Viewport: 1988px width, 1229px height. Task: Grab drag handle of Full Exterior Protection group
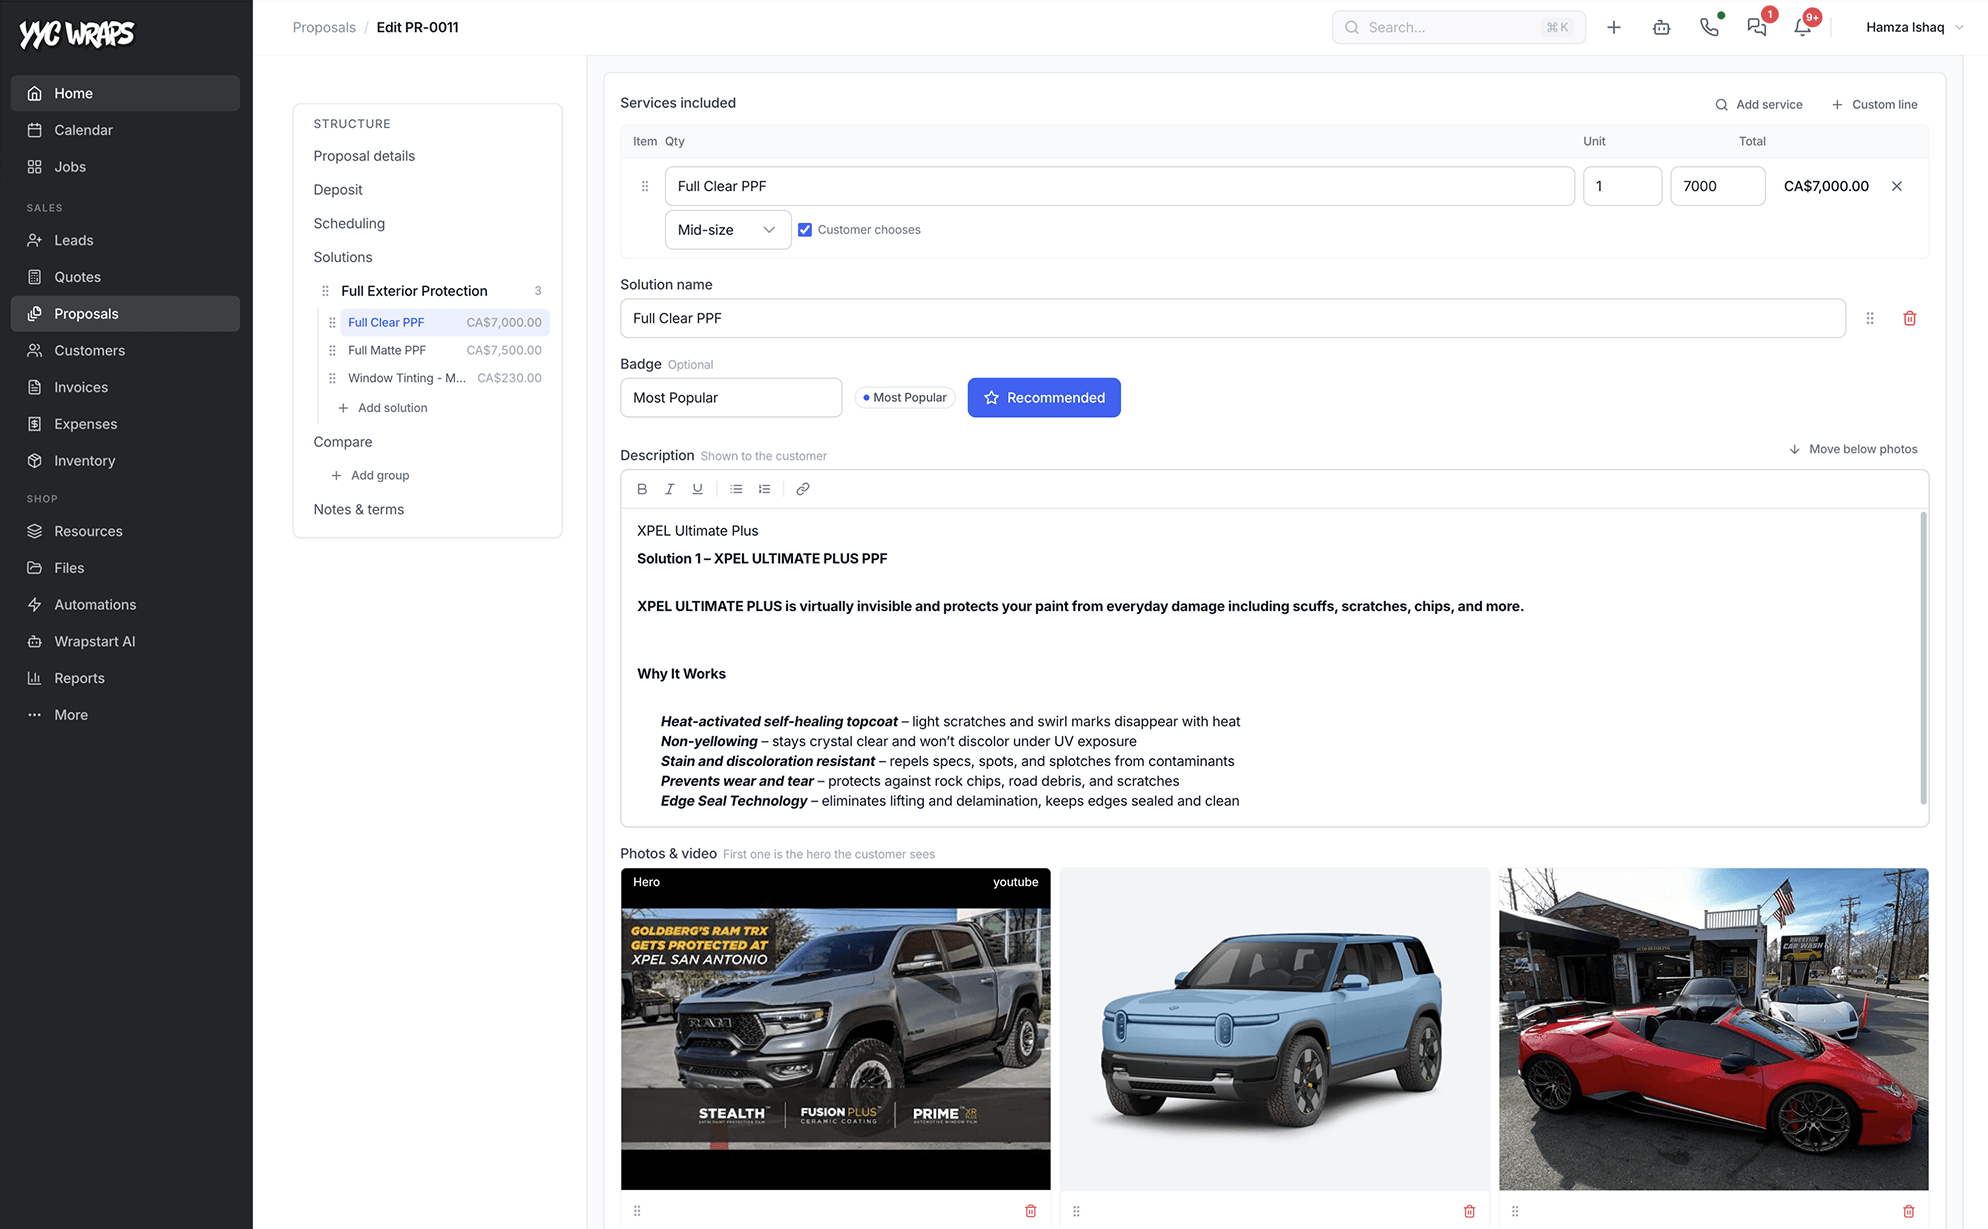pos(325,291)
